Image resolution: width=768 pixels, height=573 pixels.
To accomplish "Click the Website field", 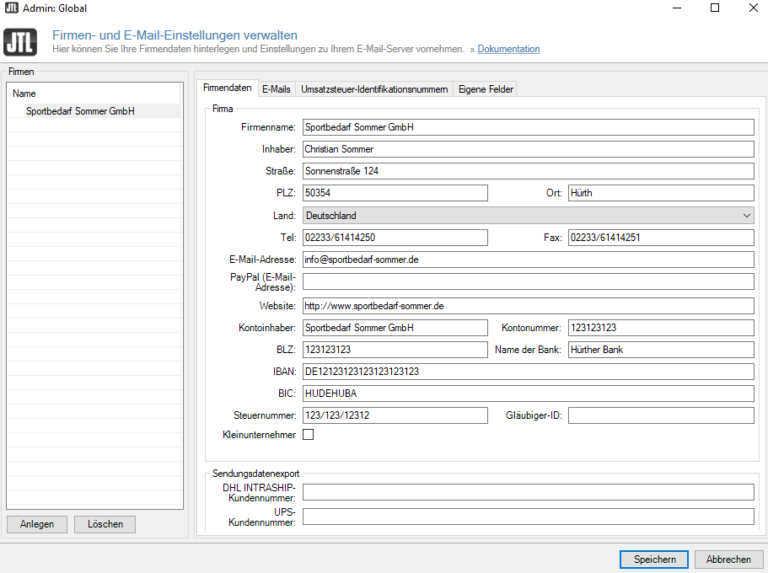I will pyautogui.click(x=527, y=305).
